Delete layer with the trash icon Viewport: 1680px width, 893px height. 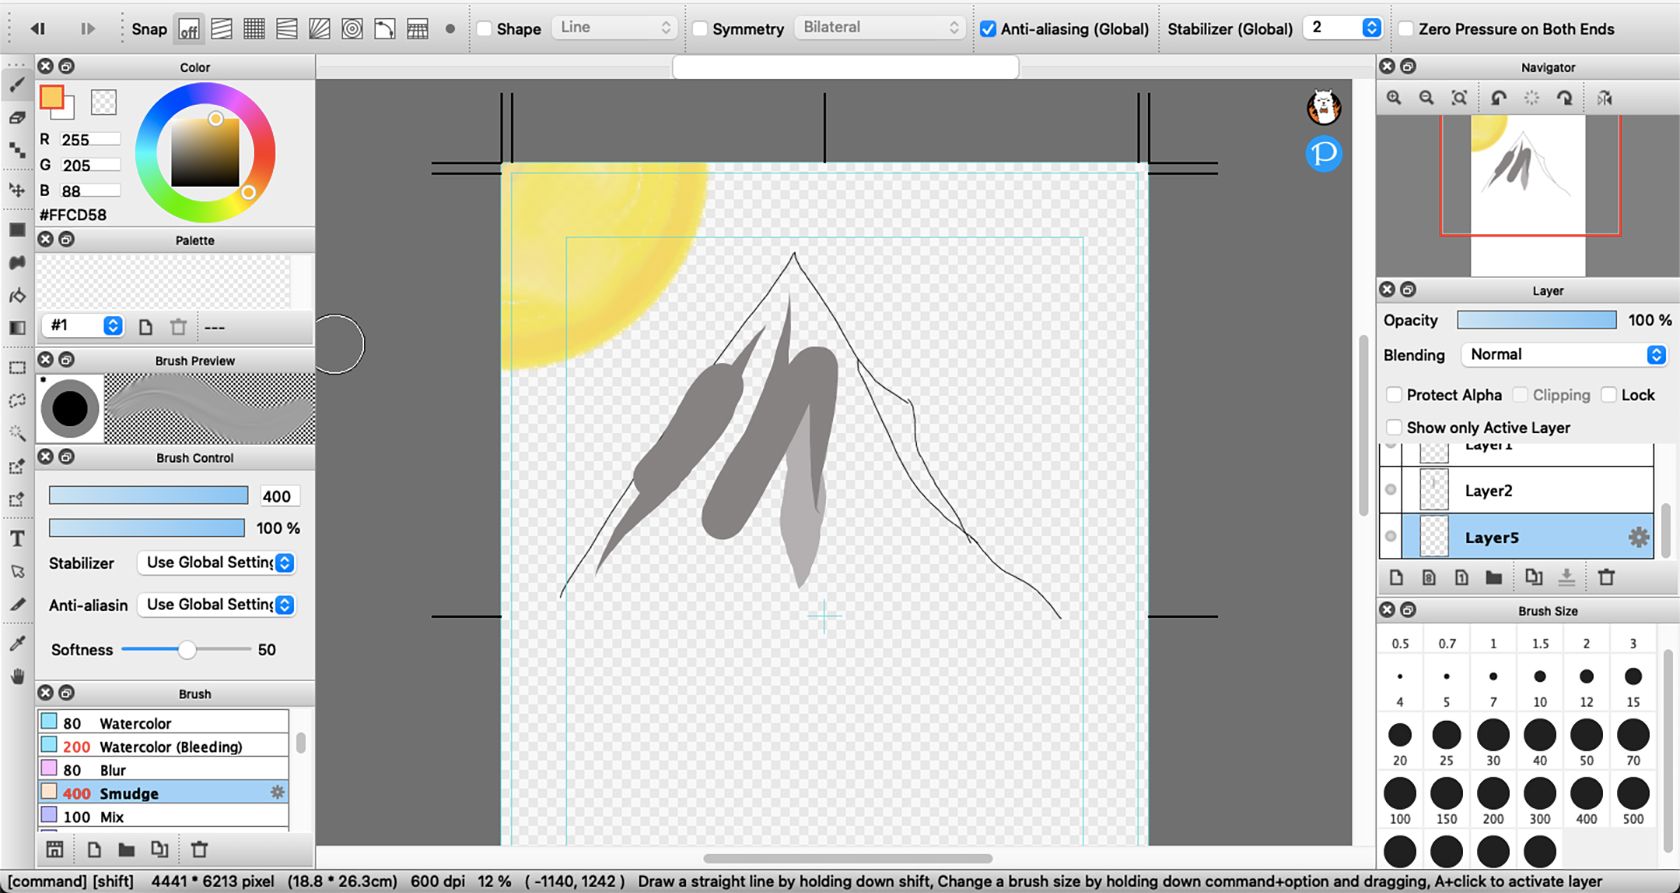1606,577
